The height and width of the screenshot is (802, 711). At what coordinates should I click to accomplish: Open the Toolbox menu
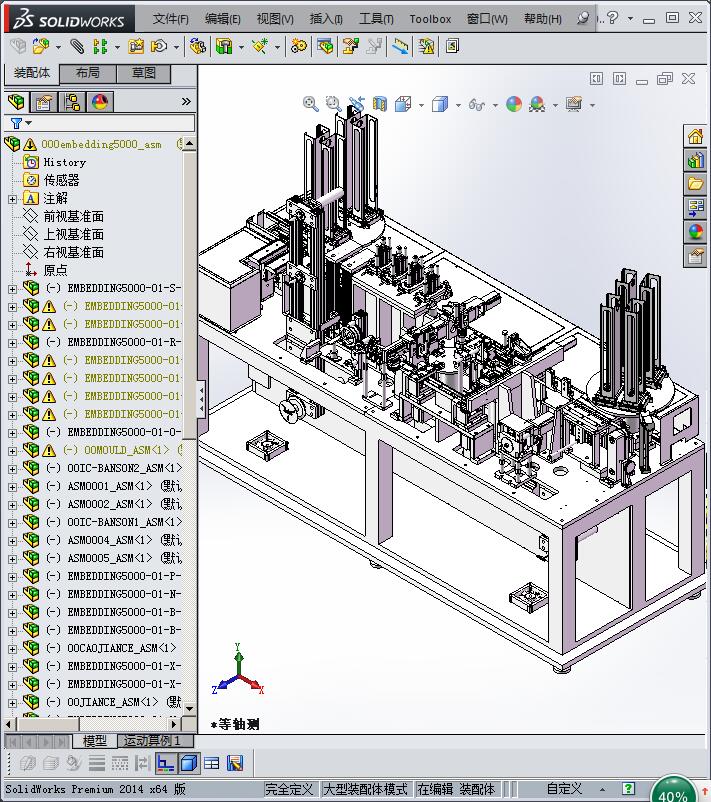[430, 19]
